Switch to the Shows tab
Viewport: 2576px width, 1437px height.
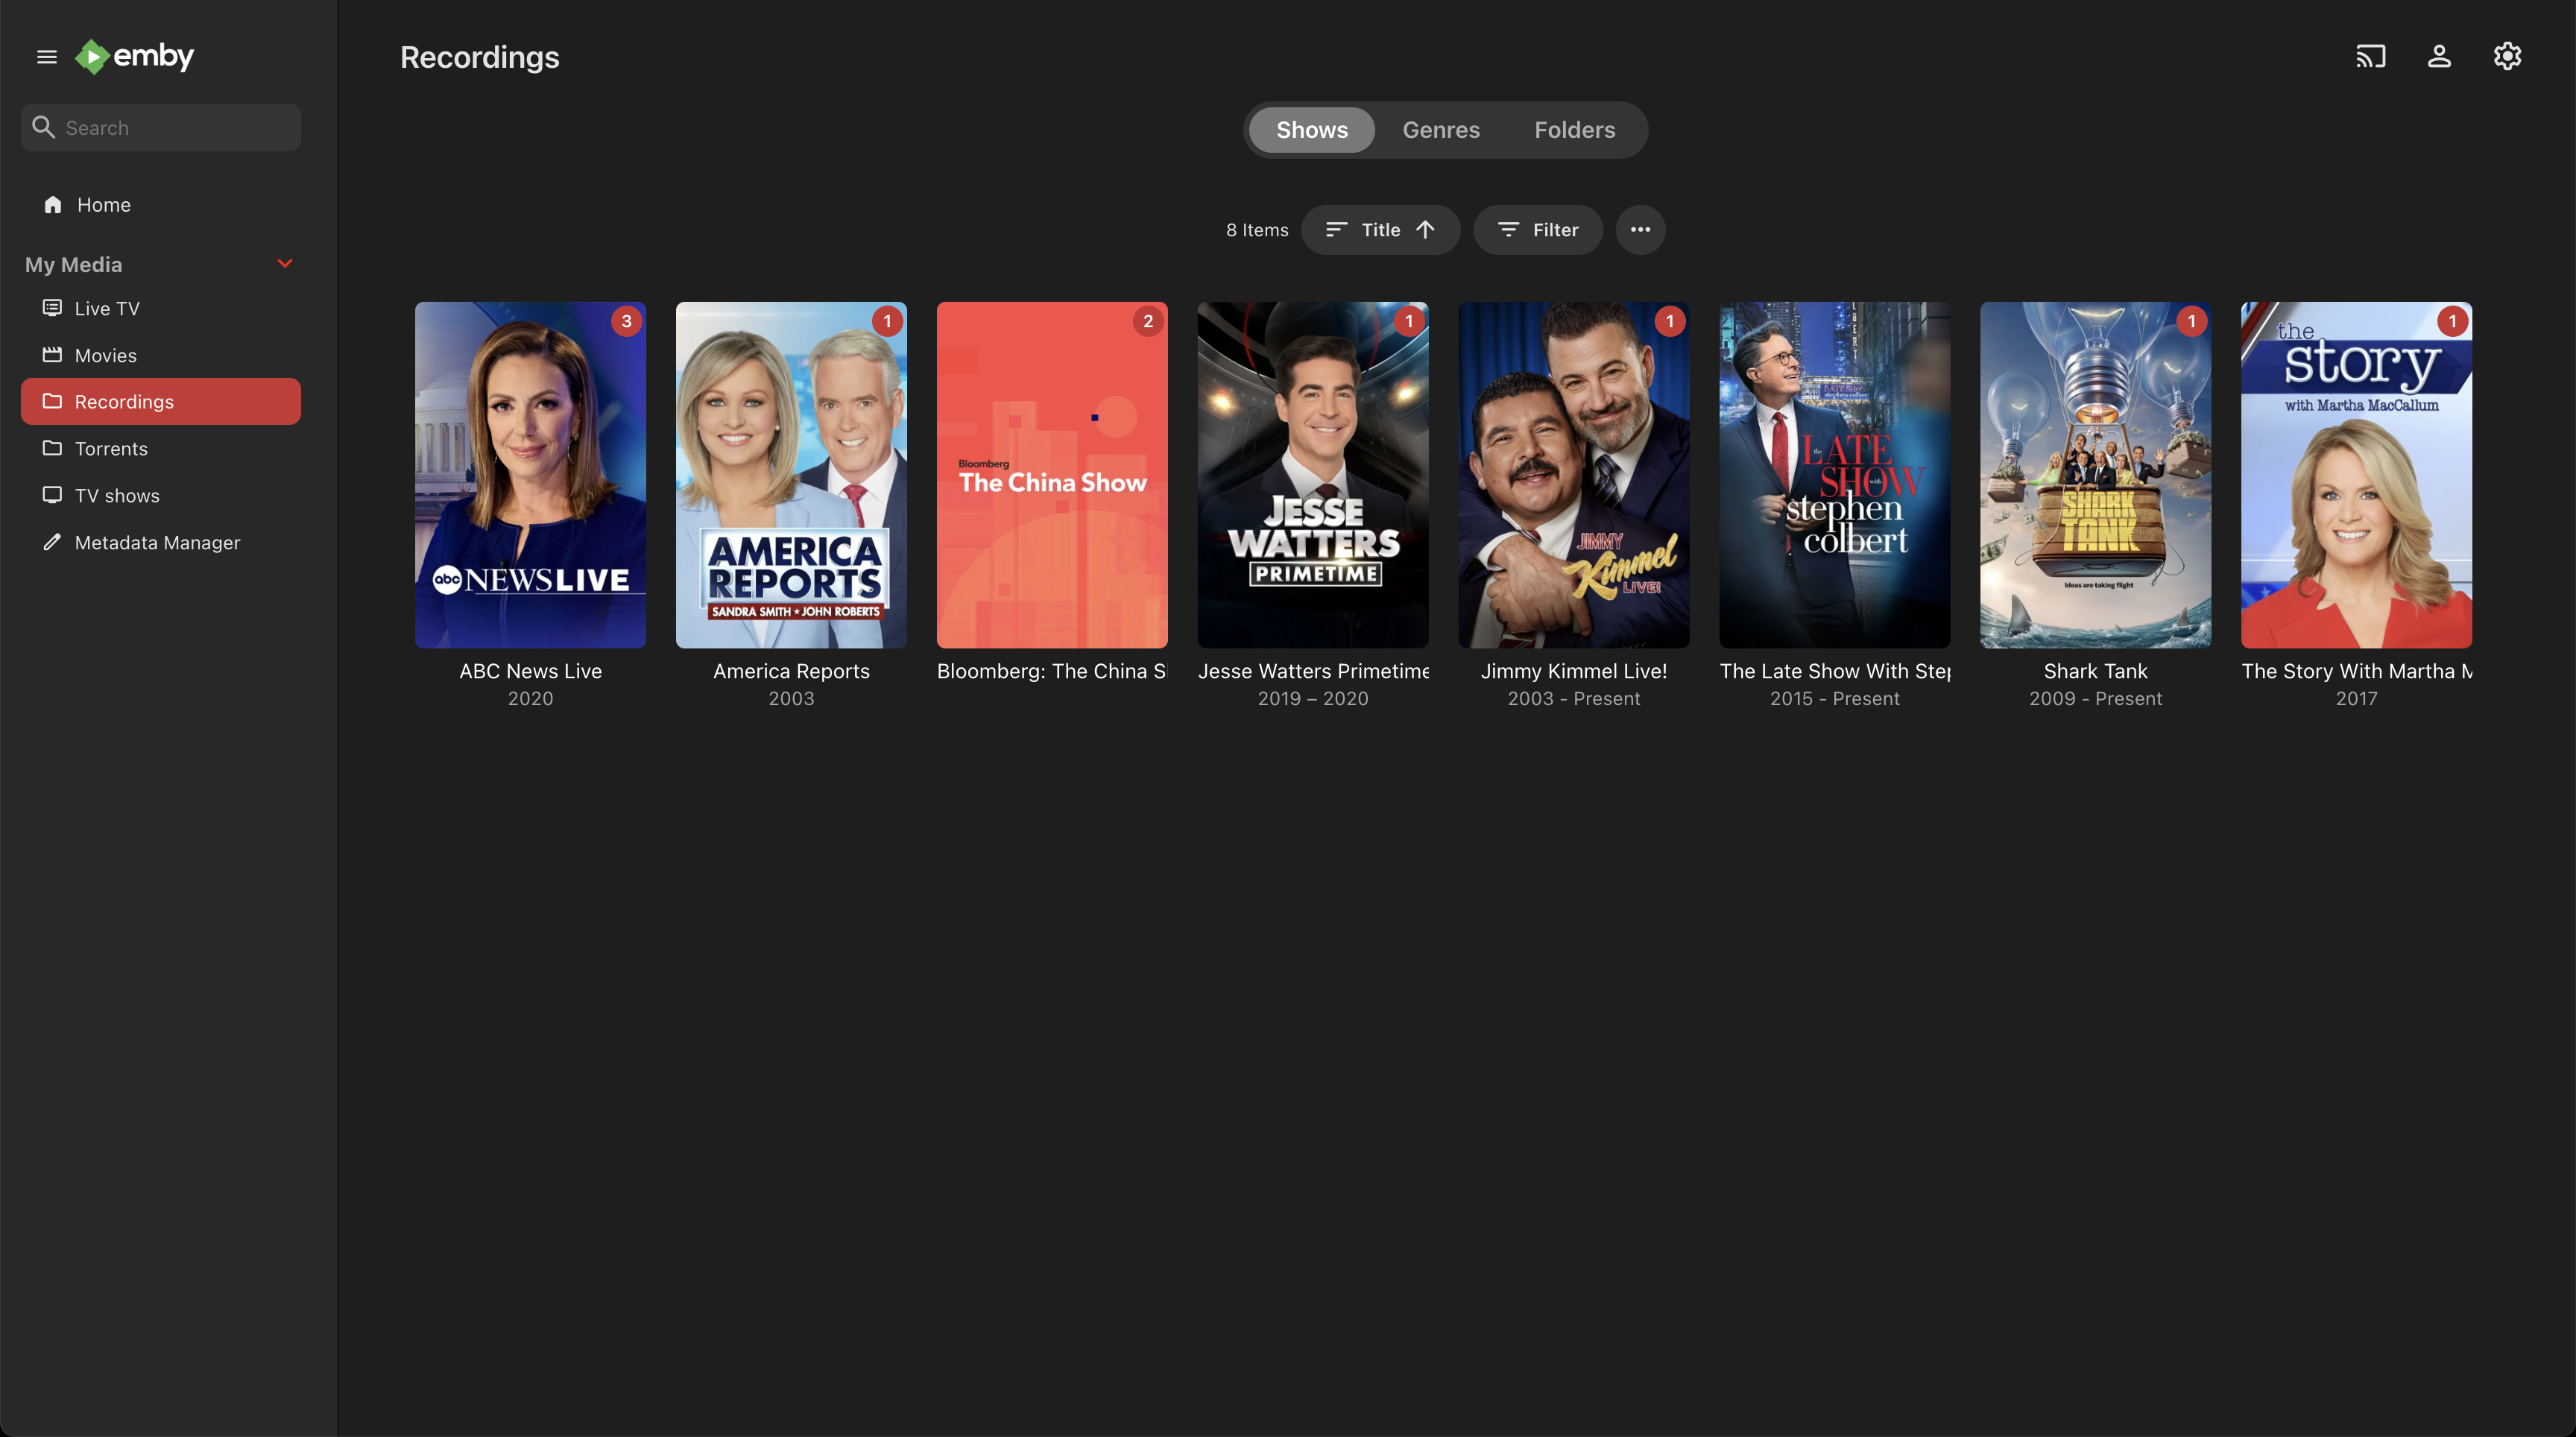[x=1312, y=130]
